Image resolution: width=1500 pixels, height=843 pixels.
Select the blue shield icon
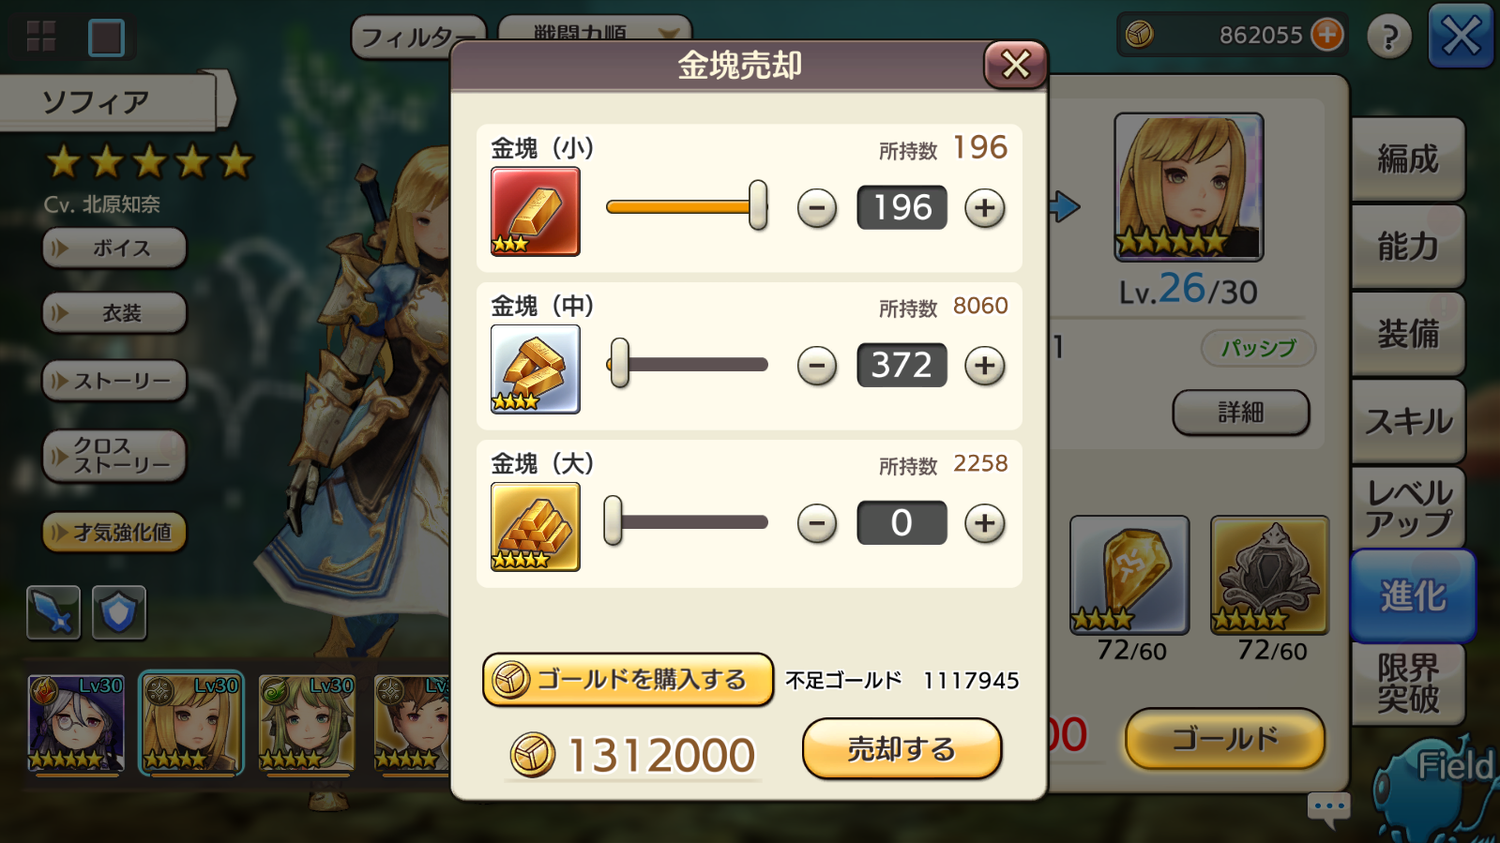119,612
